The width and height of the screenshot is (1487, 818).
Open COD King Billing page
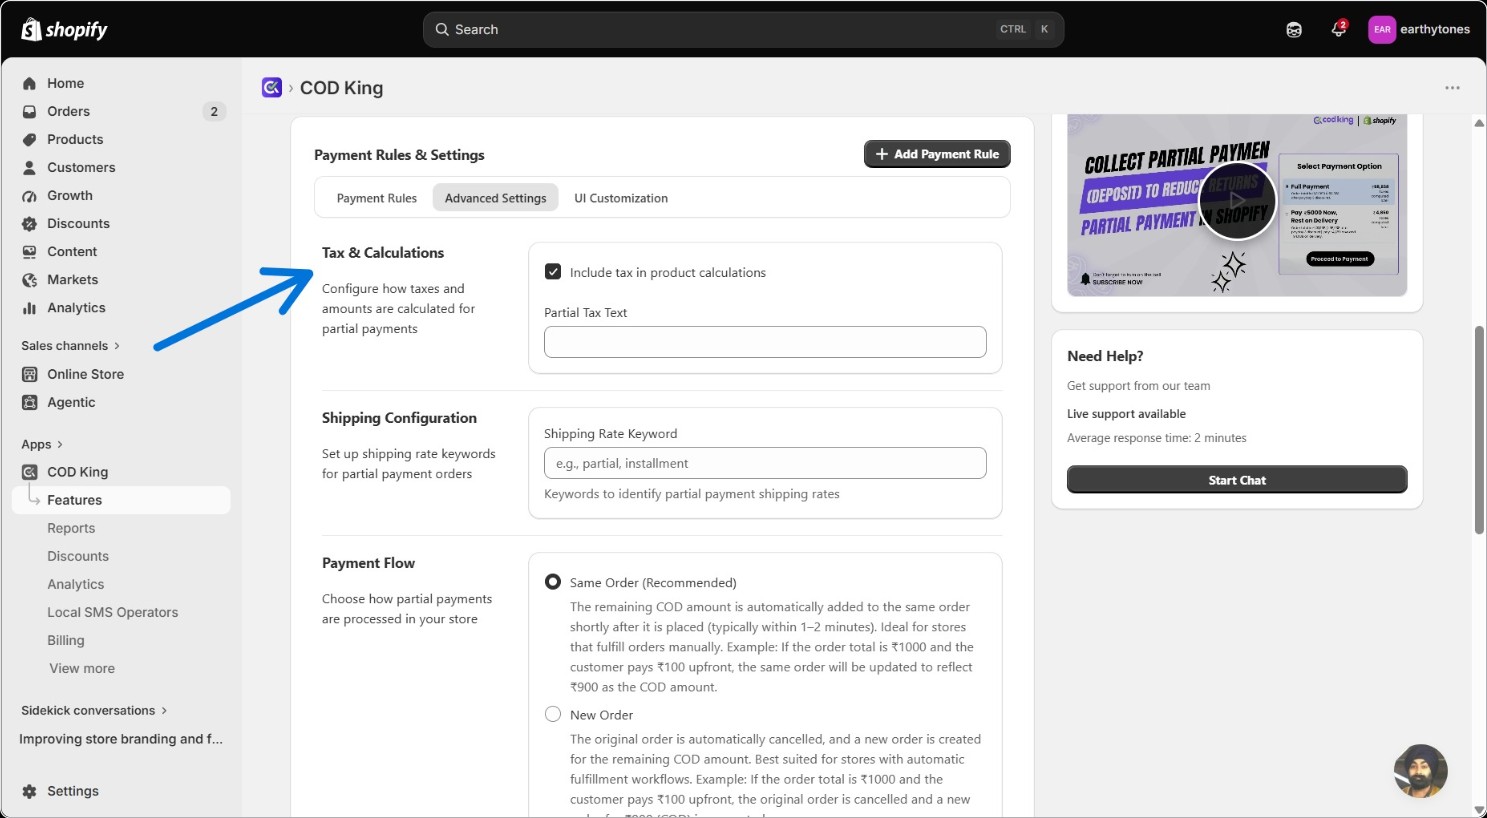pyautogui.click(x=66, y=640)
